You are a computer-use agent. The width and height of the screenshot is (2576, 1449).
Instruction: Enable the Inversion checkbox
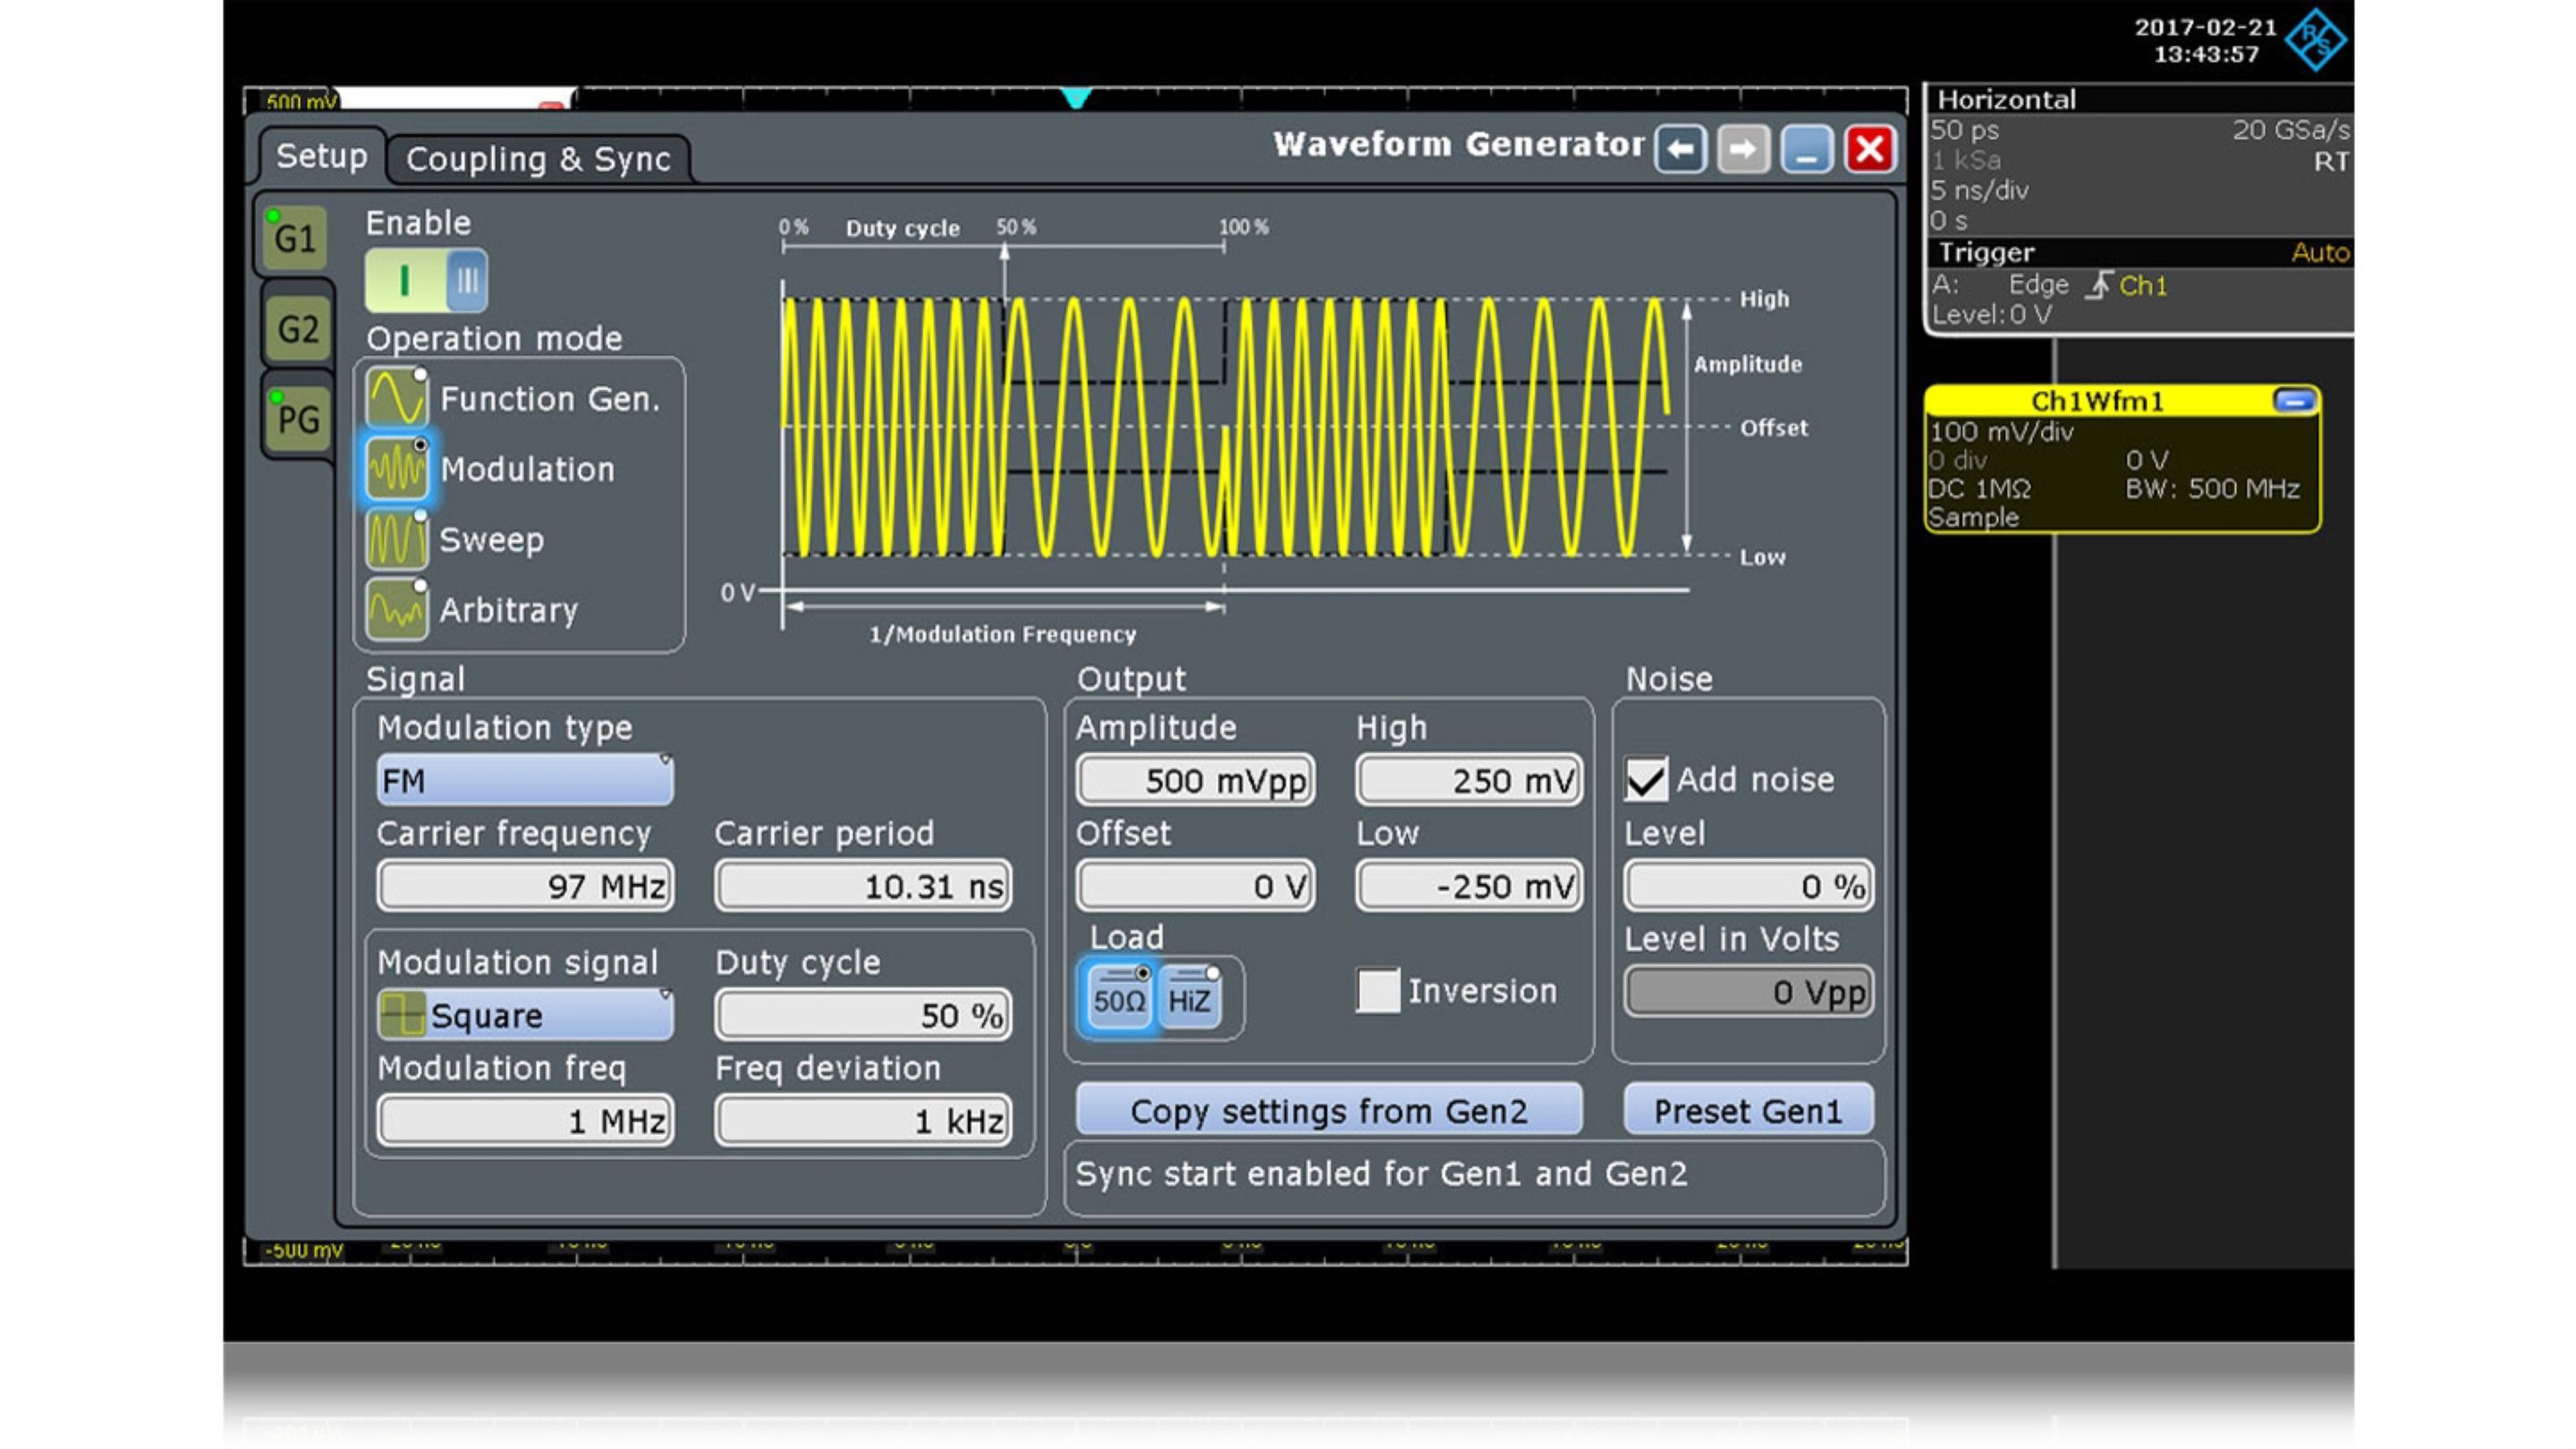pos(1377,991)
